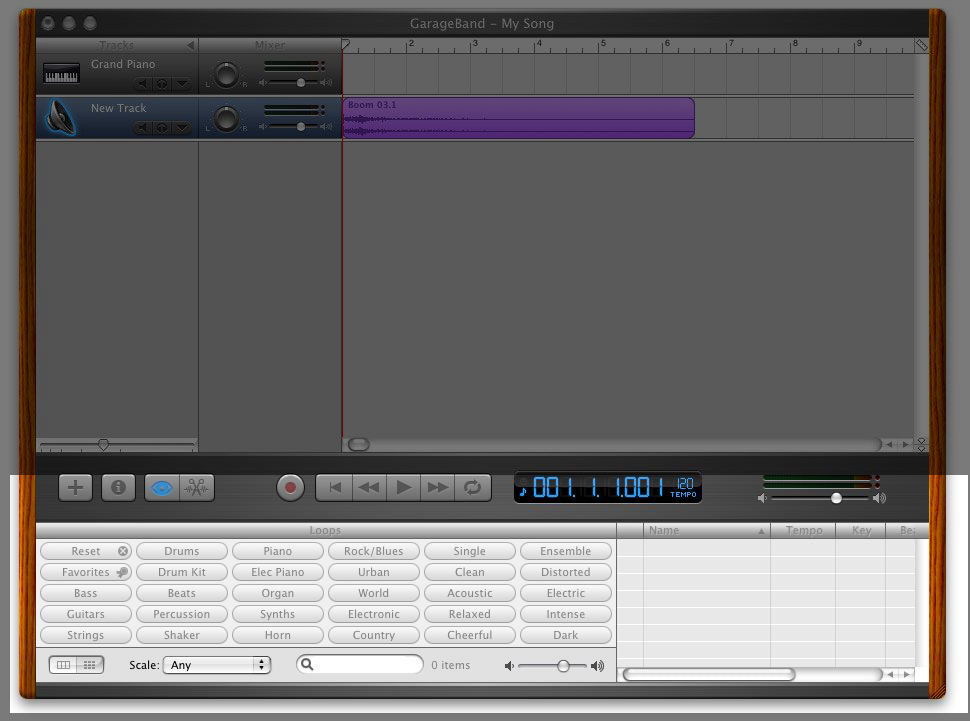Filter loops by Strings
970x721 pixels.
pyautogui.click(x=85, y=635)
